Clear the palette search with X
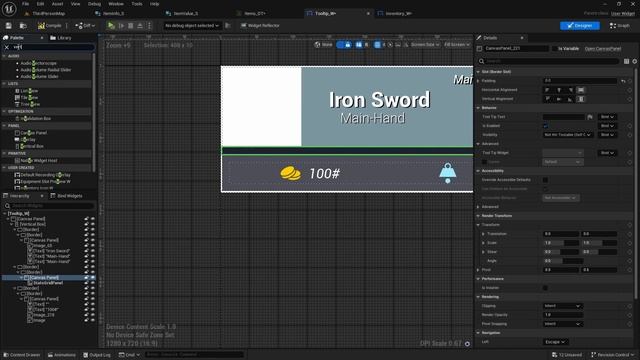Viewport: 640px width, 360px height. pos(7,47)
